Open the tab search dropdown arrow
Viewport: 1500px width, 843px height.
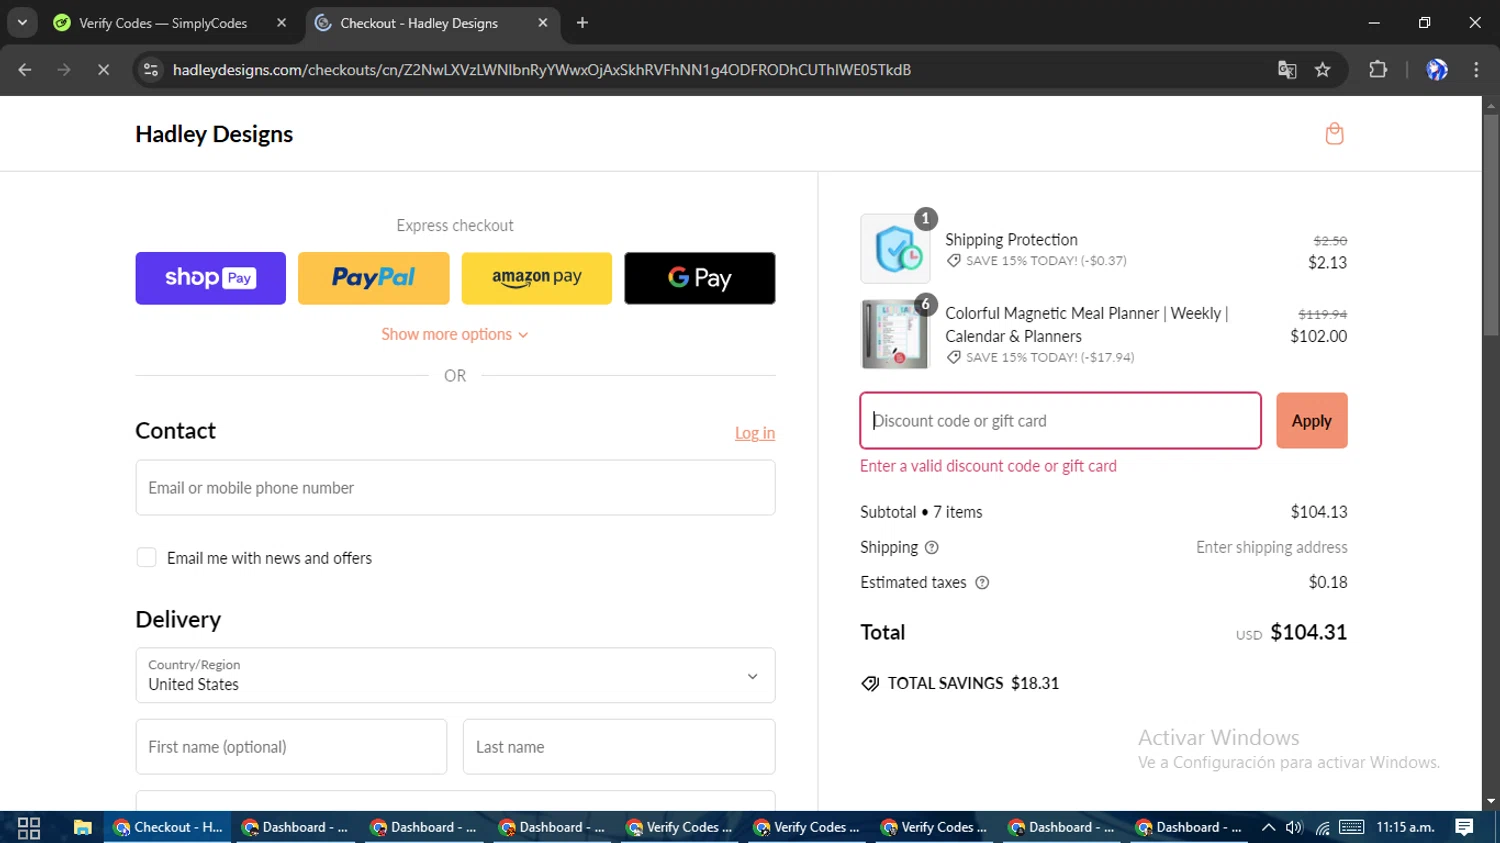point(22,23)
